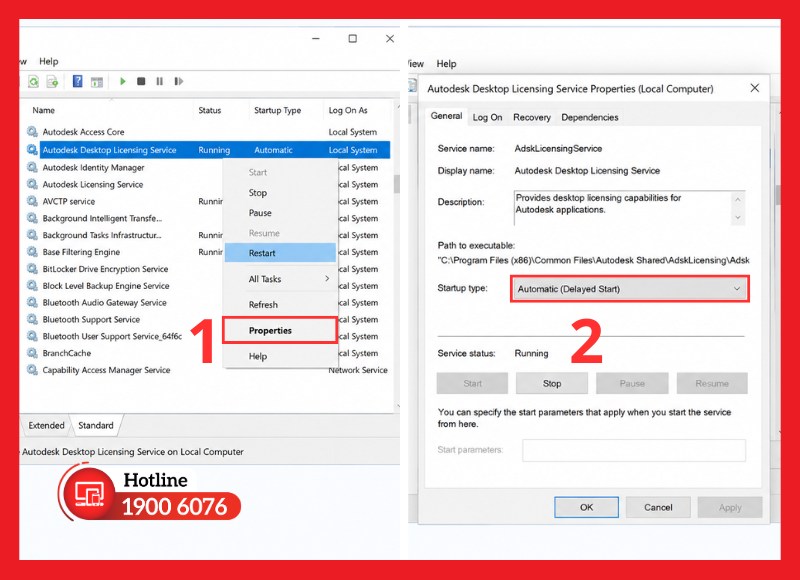Click the green Start Service toolbar icon
The image size is (800, 580).
[x=122, y=81]
